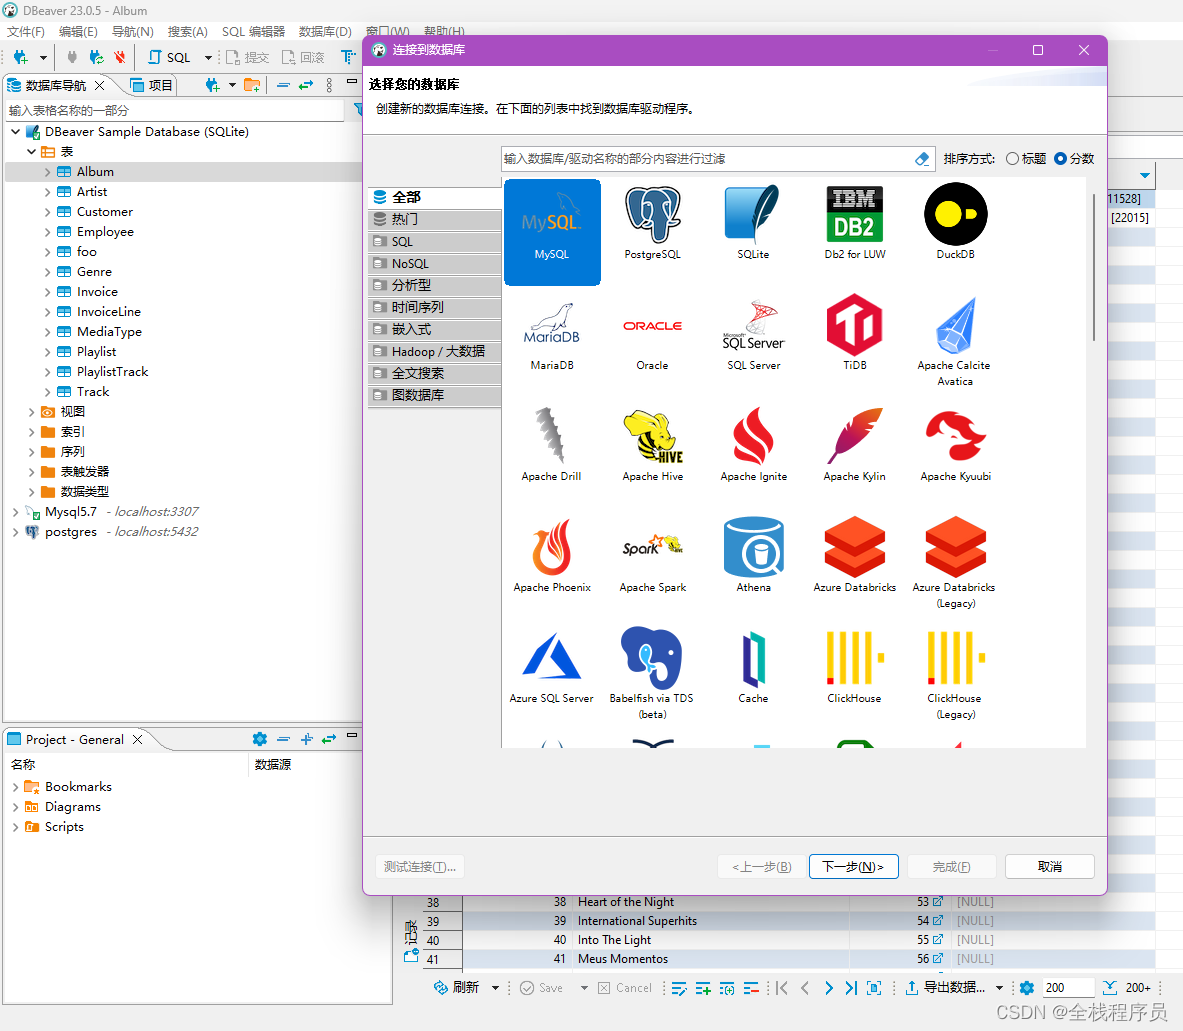This screenshot has width=1183, height=1031.
Task: Clear the driver filter with eraser icon
Action: 922,159
